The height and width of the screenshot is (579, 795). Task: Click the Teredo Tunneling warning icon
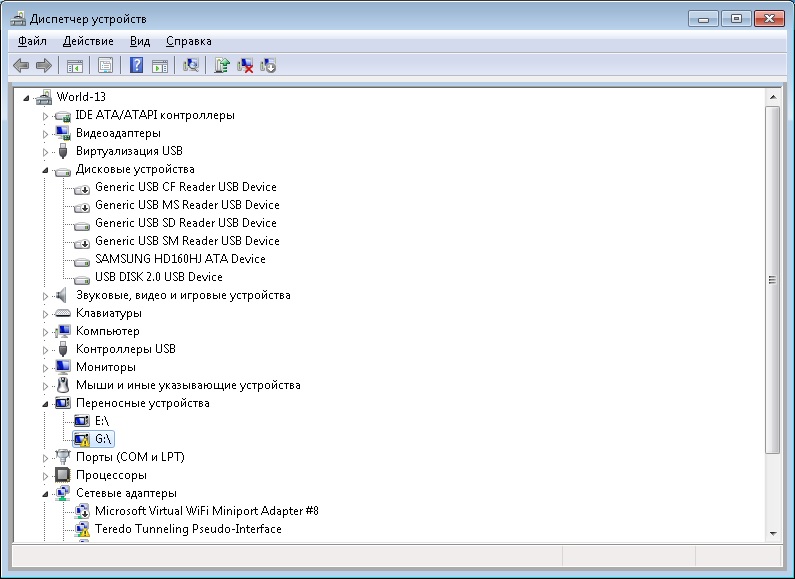[82, 529]
